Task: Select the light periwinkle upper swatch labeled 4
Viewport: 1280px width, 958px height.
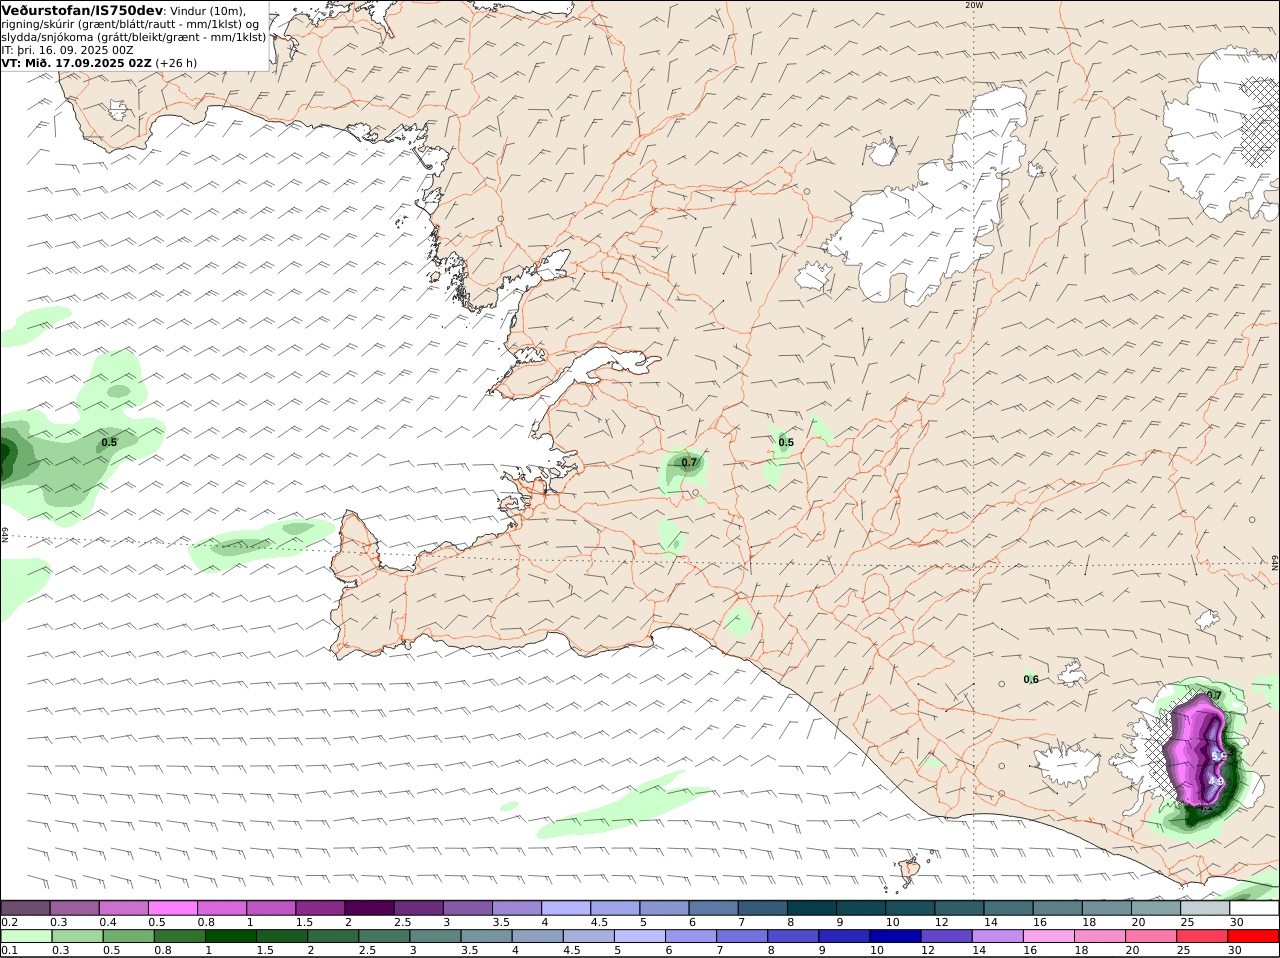Action: [x=567, y=907]
